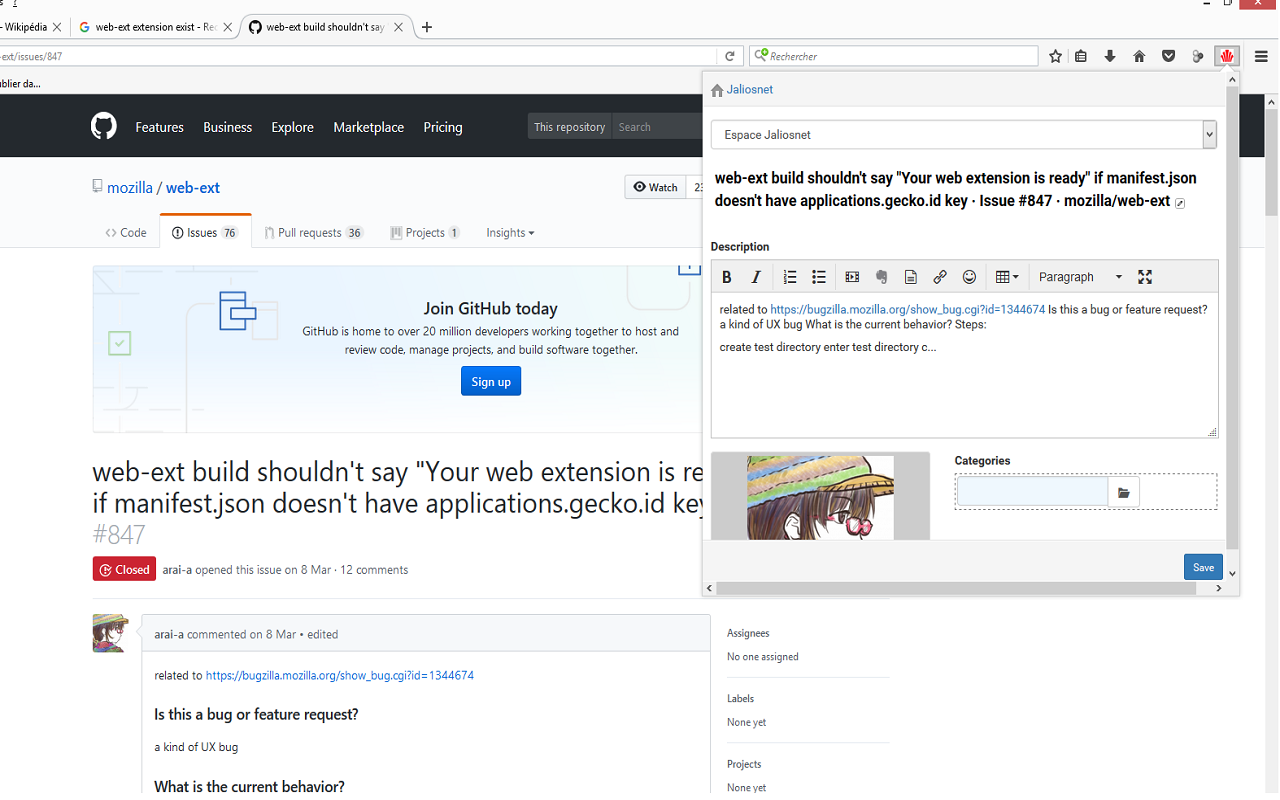
Task: Expand the Paragraph format dropdown
Action: point(1080,277)
